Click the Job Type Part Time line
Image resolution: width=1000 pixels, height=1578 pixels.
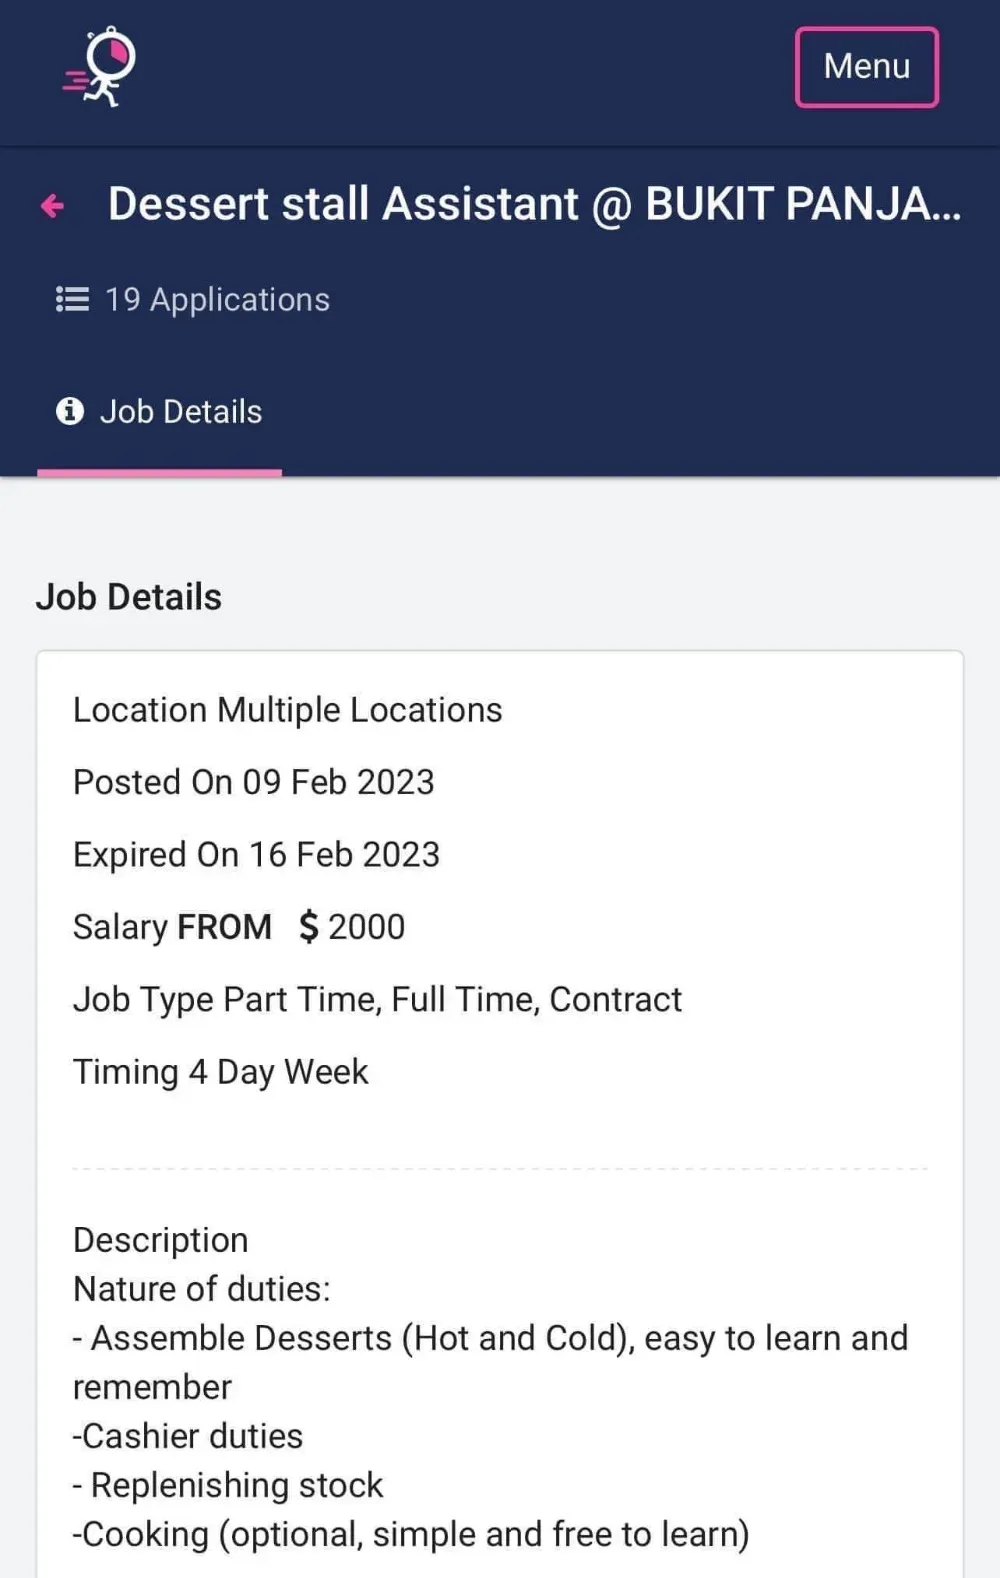(x=377, y=1000)
